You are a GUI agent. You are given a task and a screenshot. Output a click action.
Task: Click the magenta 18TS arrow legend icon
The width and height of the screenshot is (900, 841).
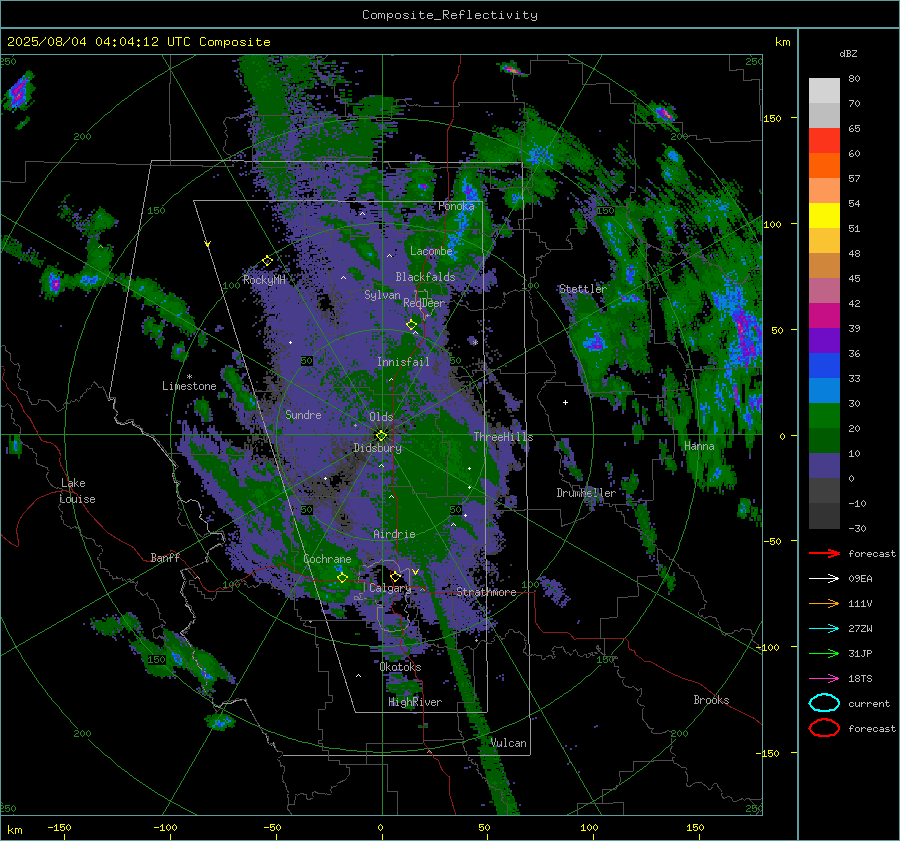pyautogui.click(x=824, y=679)
